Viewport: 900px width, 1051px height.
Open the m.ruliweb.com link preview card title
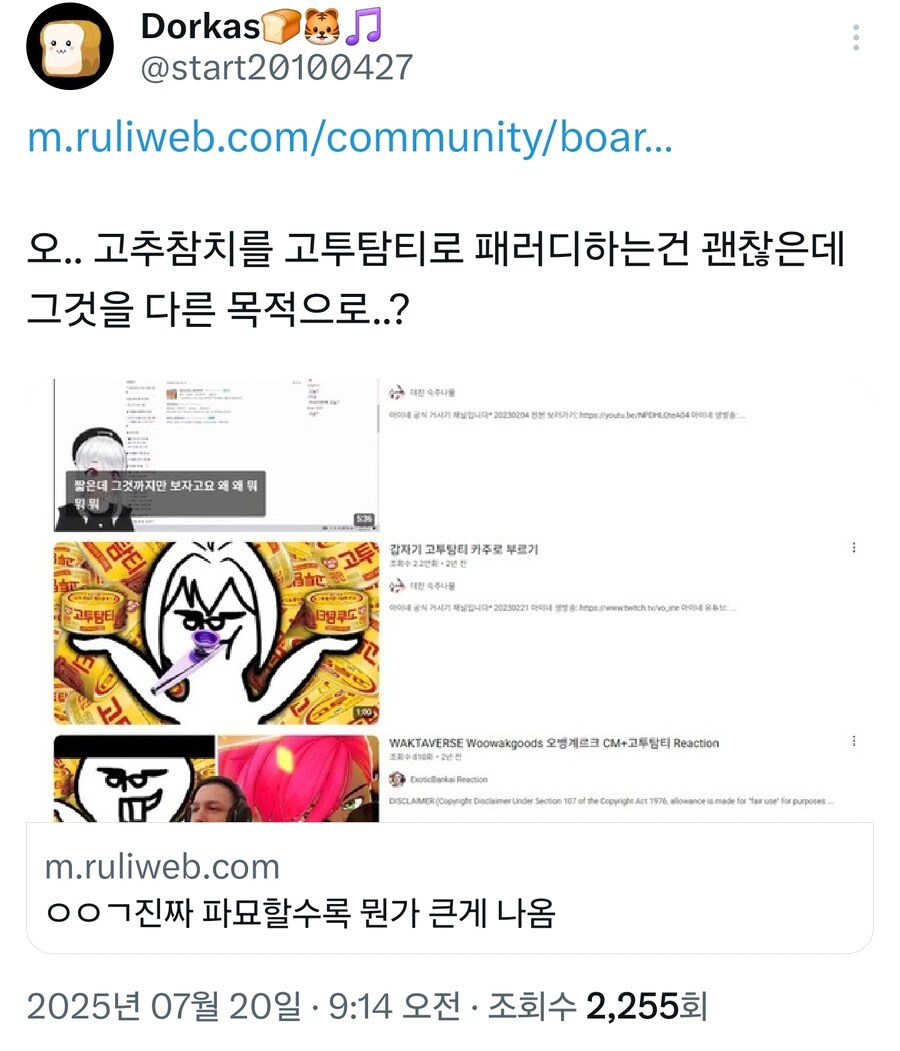coord(301,913)
